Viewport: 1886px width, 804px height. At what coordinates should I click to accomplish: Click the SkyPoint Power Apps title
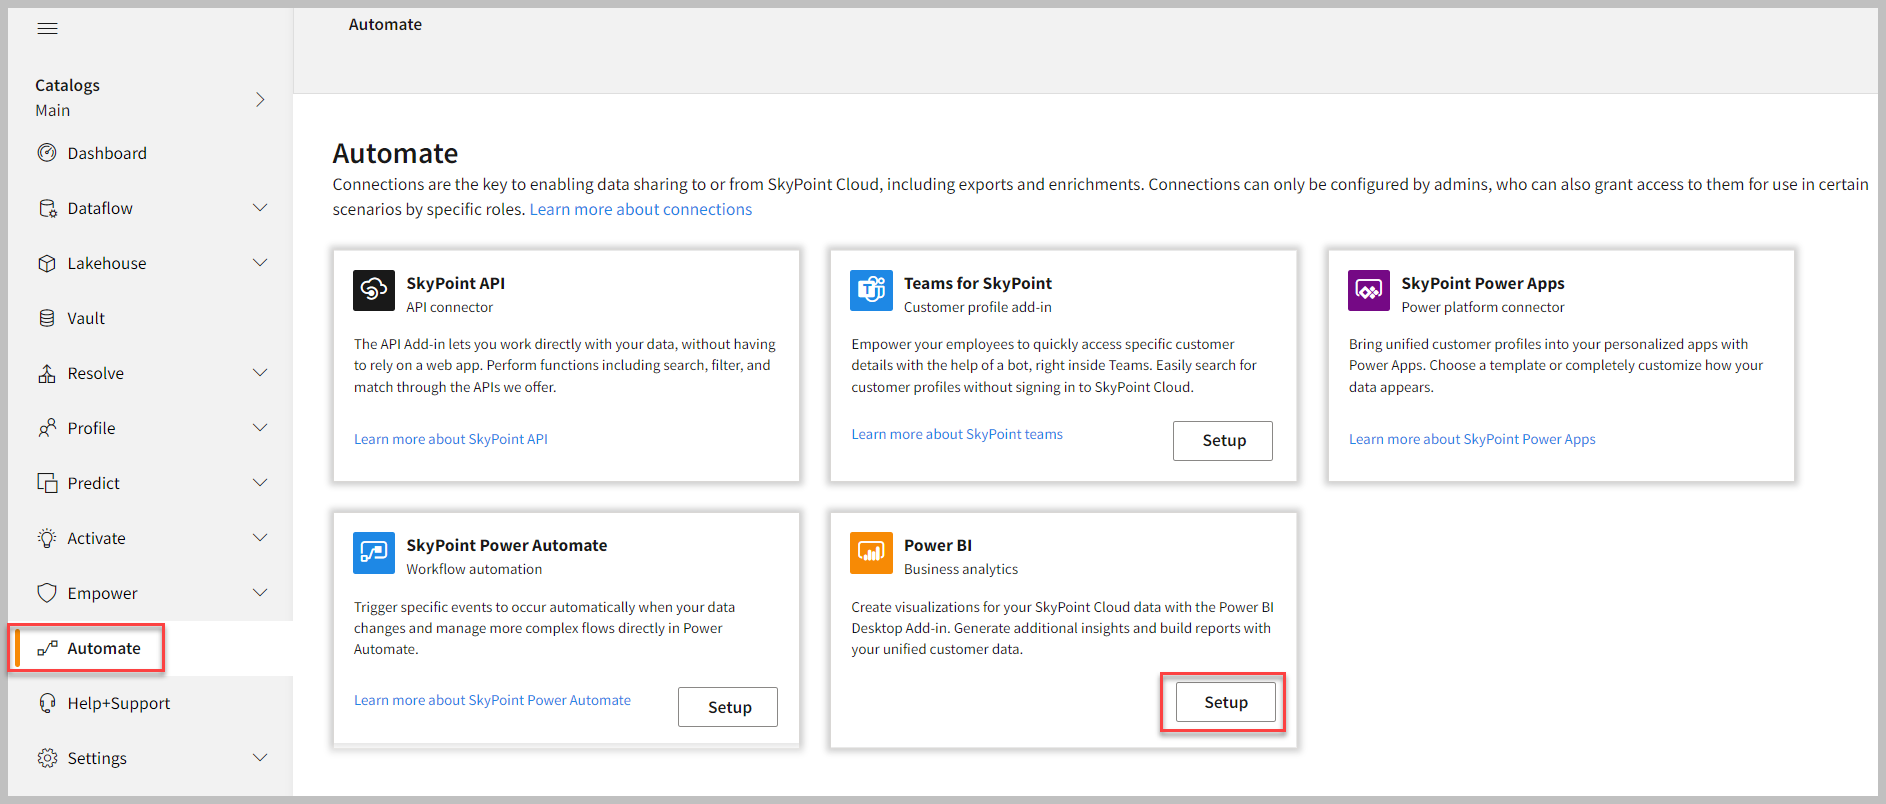1483,283
